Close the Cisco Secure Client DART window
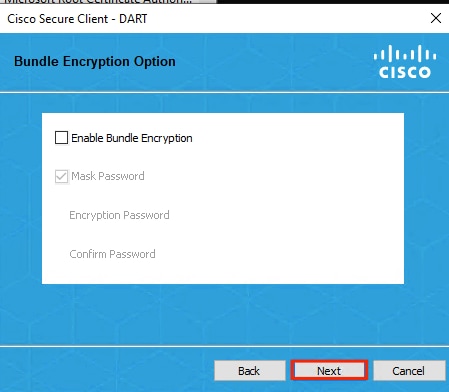 click(x=436, y=18)
